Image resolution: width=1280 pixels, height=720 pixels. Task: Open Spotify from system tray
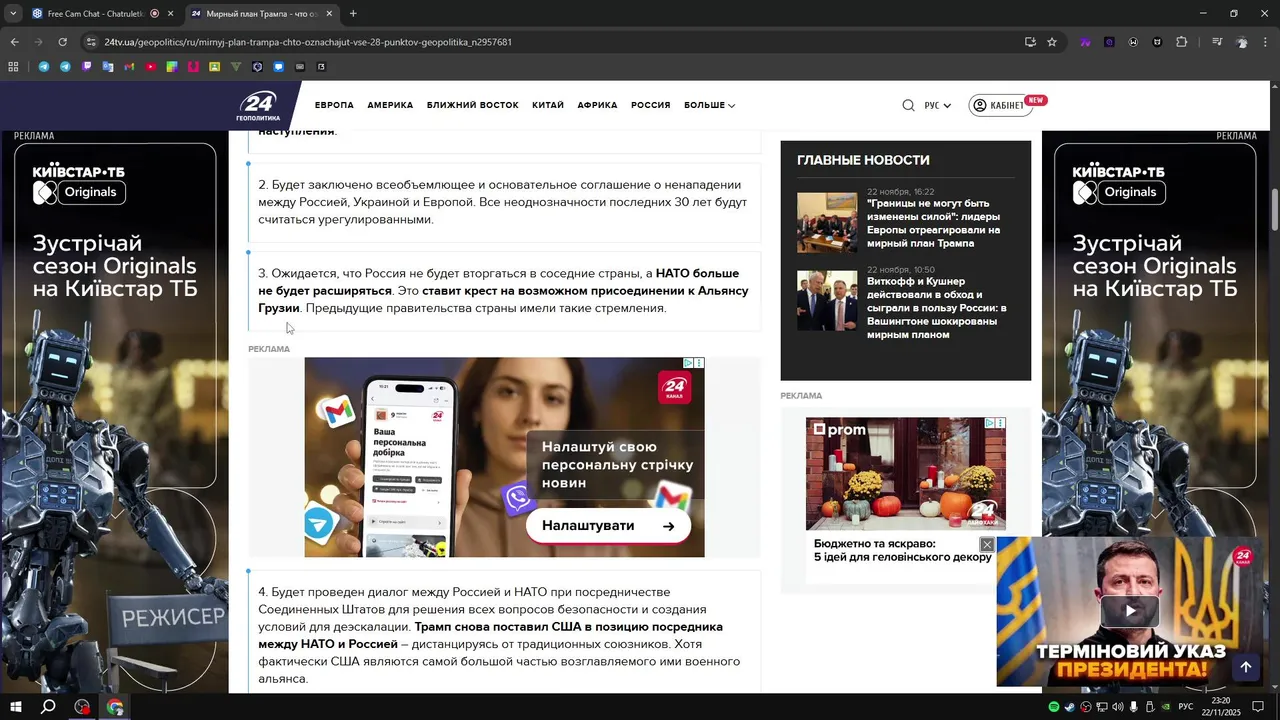(1054, 707)
